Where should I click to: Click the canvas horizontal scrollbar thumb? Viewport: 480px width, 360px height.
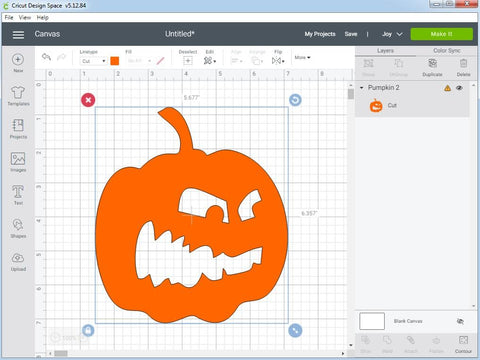61,353
